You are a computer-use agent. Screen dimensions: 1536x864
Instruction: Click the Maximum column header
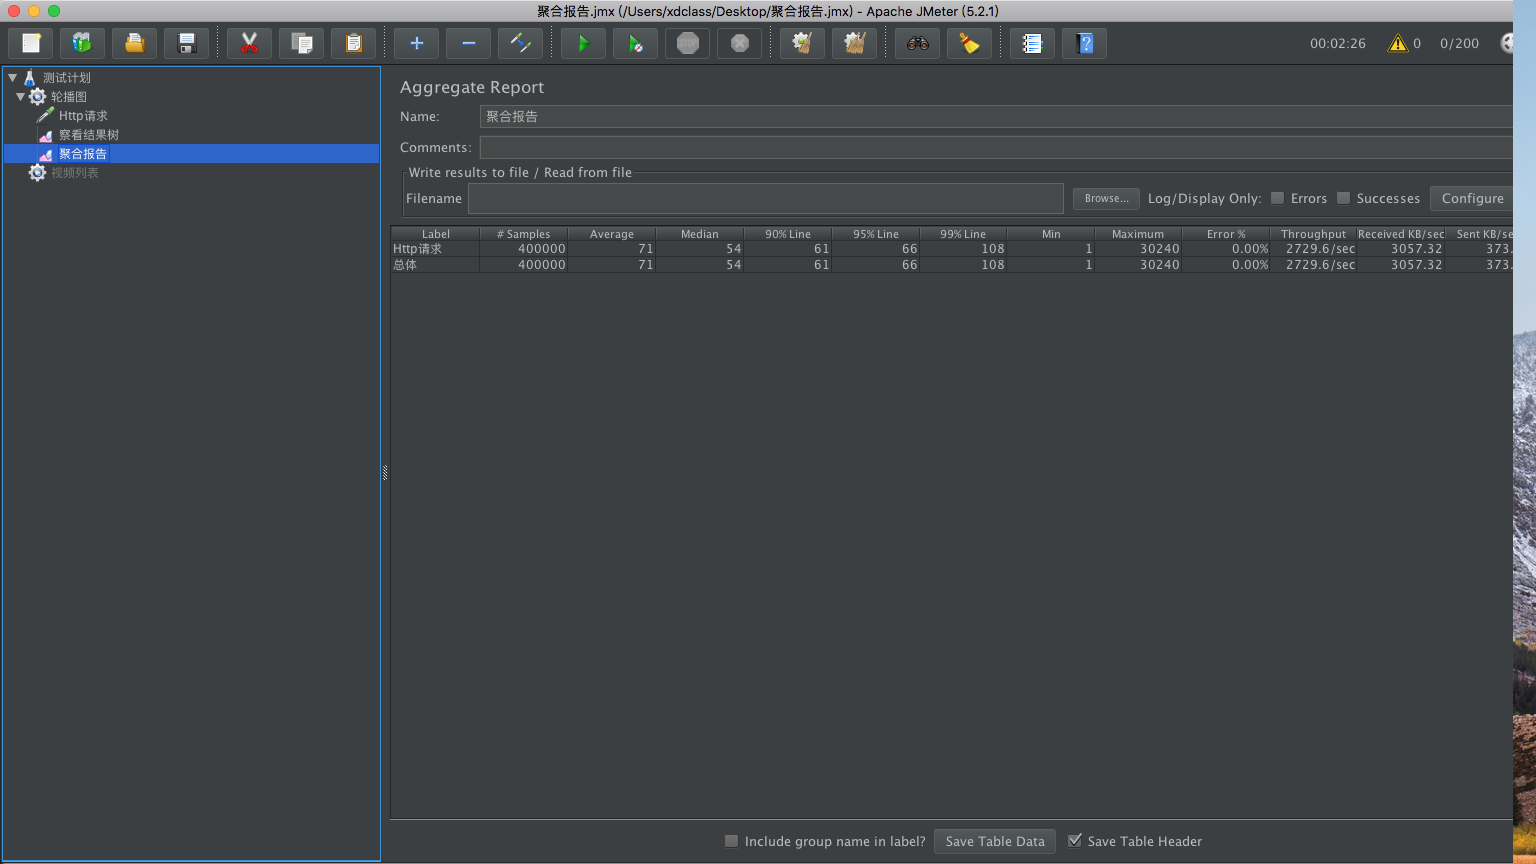point(1138,234)
